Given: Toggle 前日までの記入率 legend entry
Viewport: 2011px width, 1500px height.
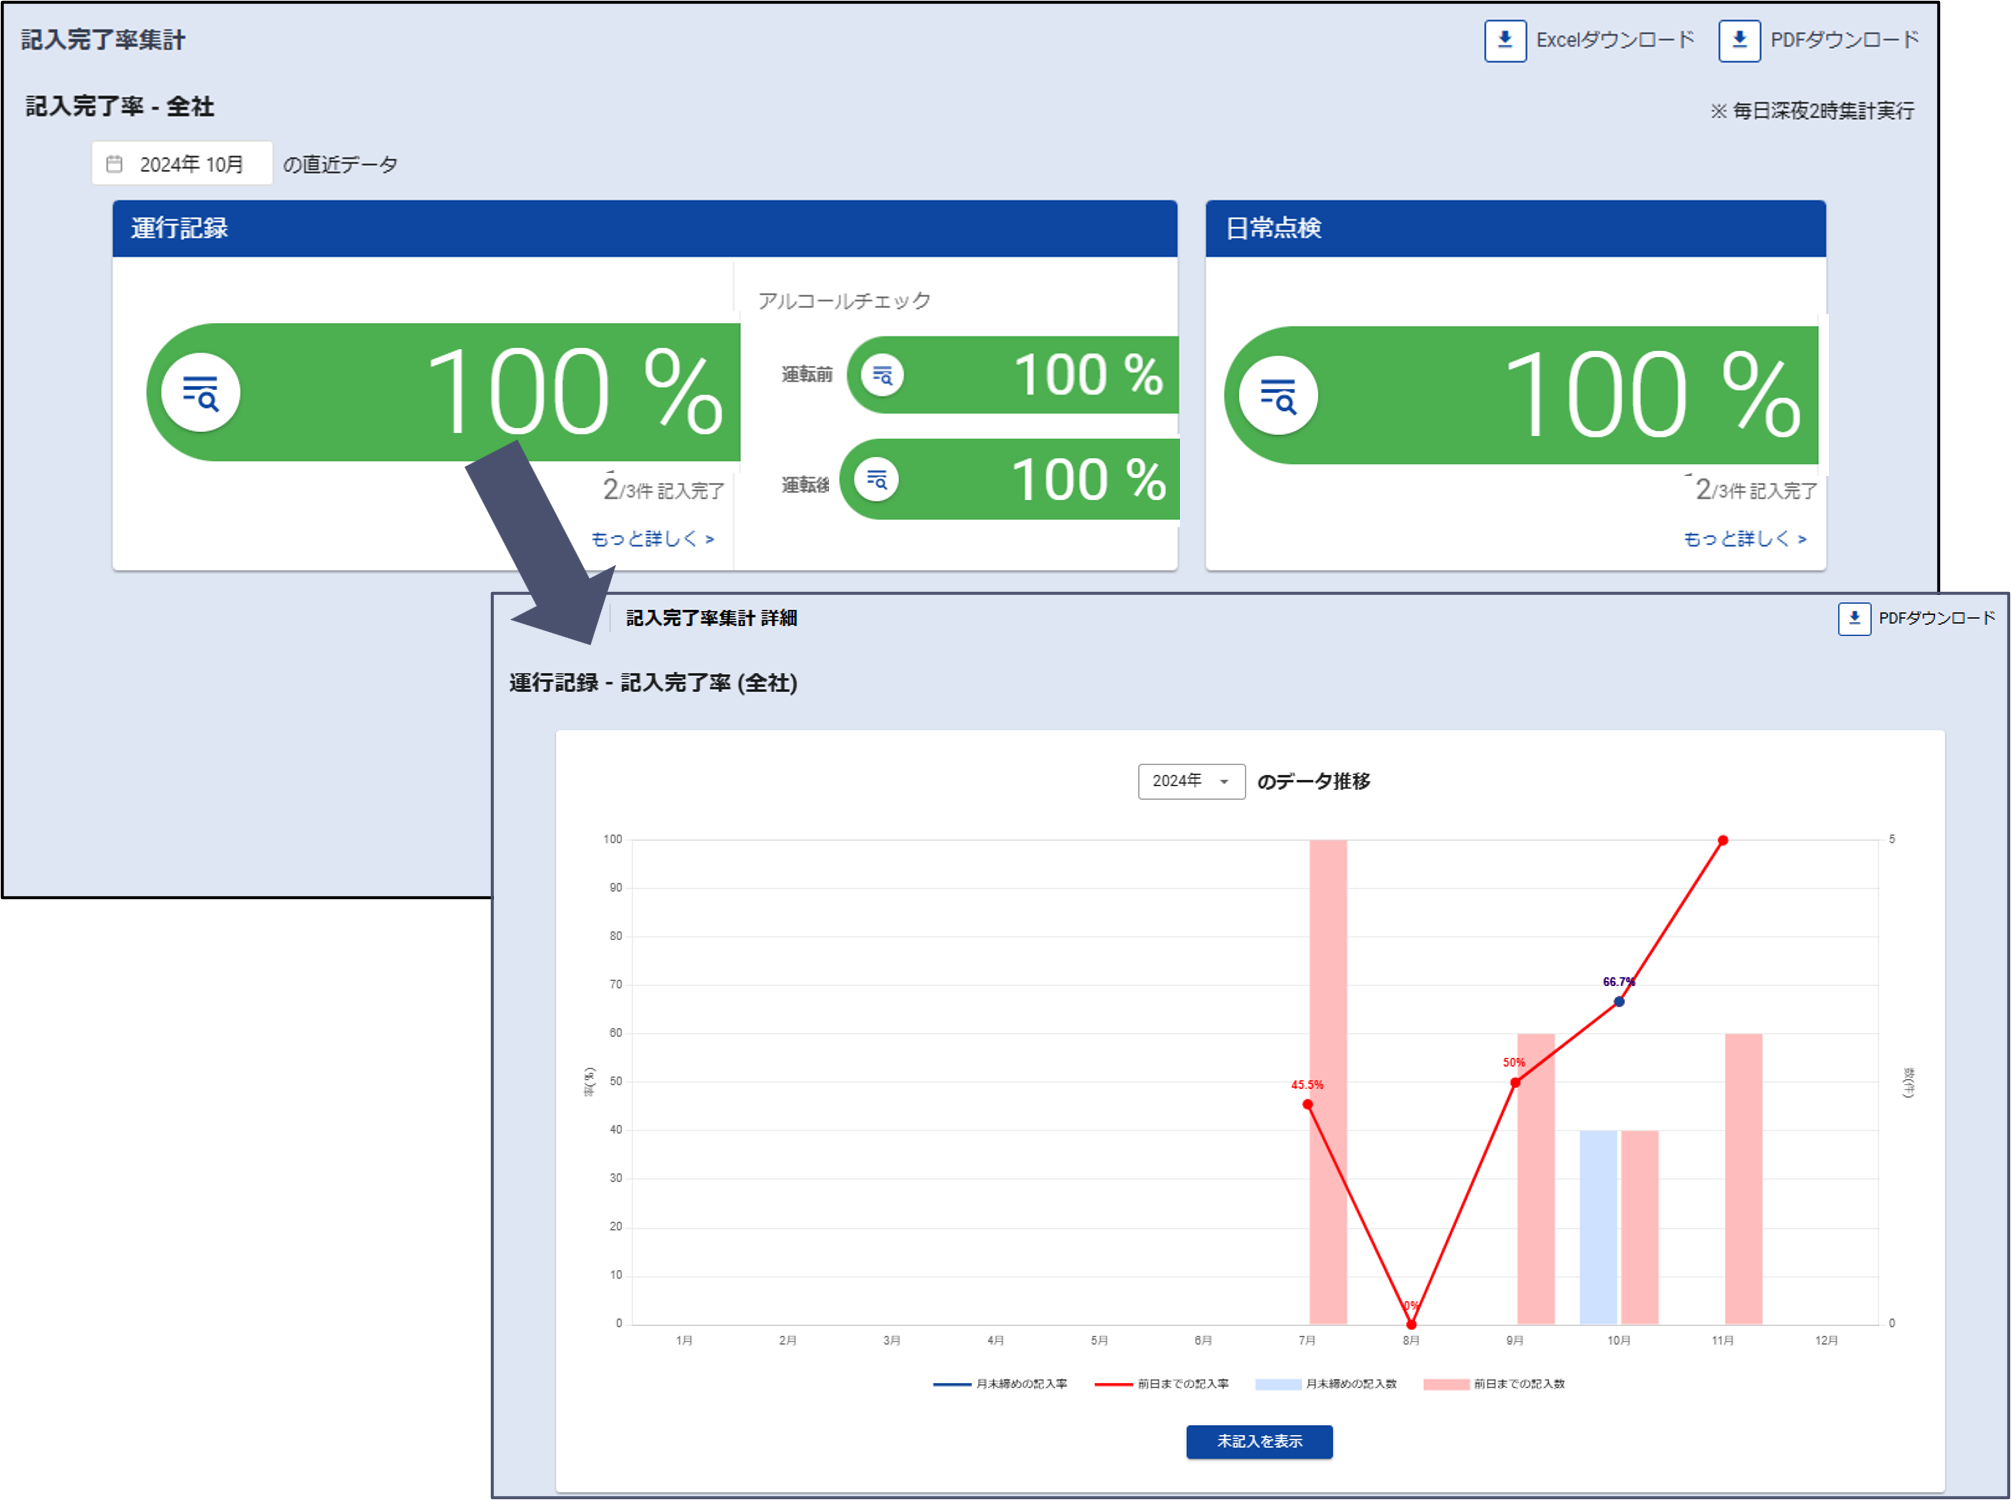Looking at the screenshot, I should point(1161,1384).
